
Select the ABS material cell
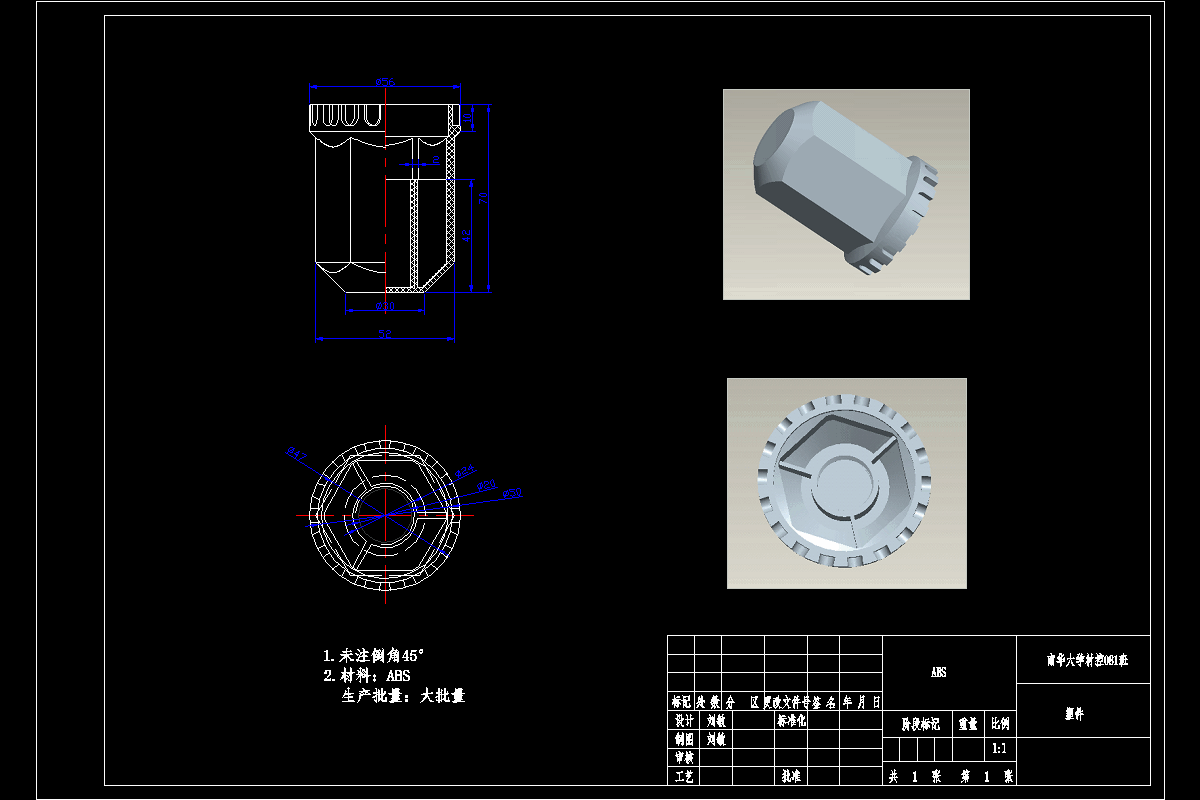click(940, 672)
